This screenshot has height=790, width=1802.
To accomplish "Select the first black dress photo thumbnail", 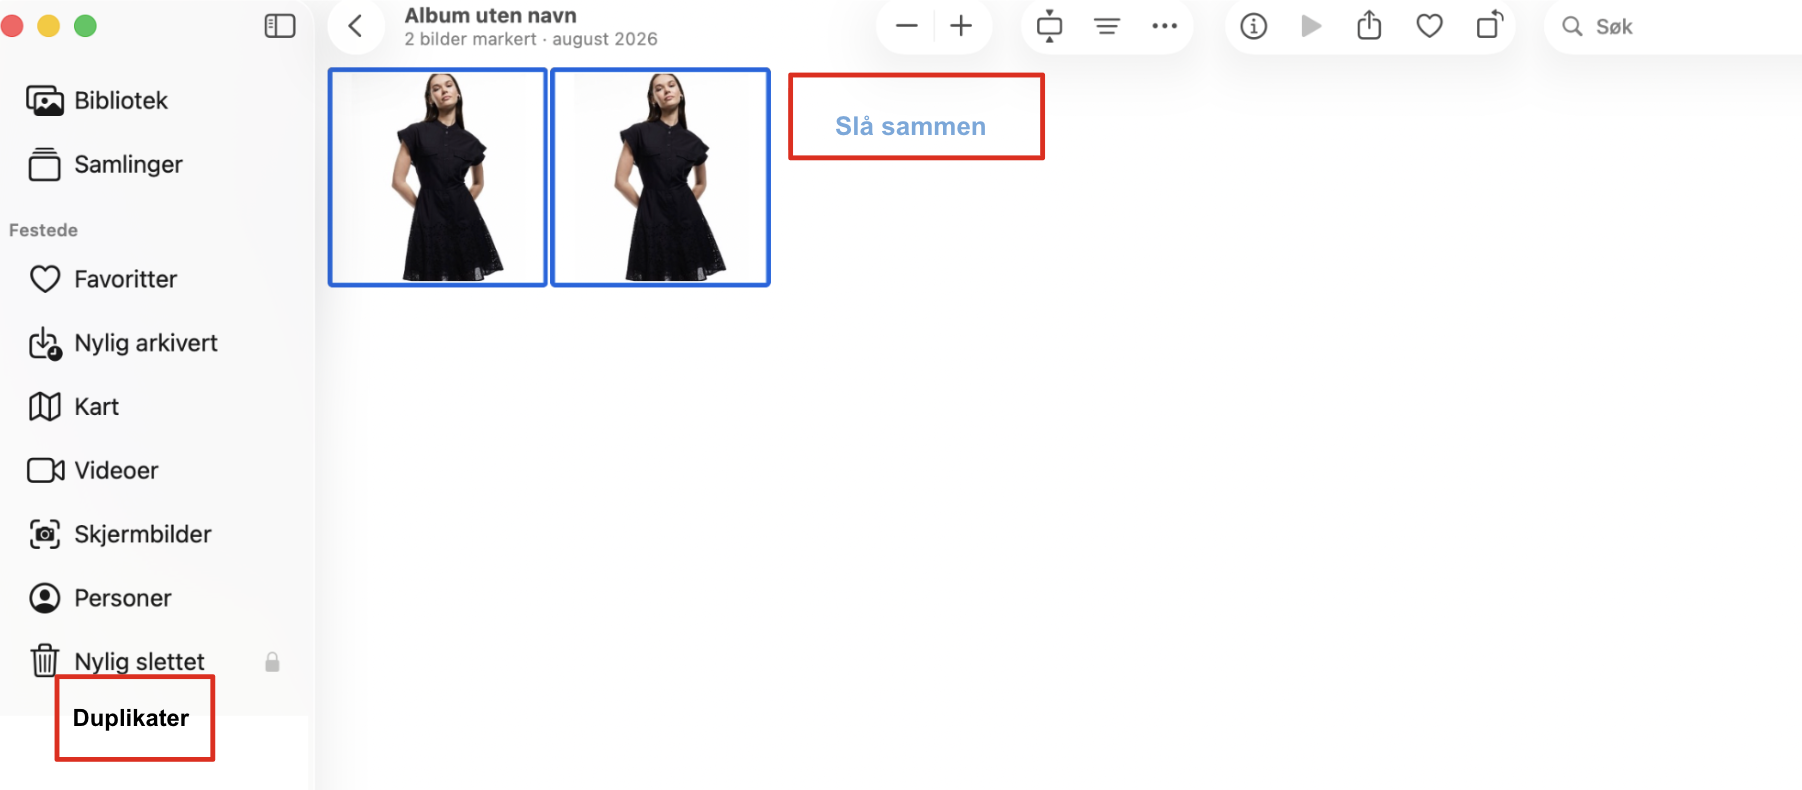I will [x=438, y=177].
